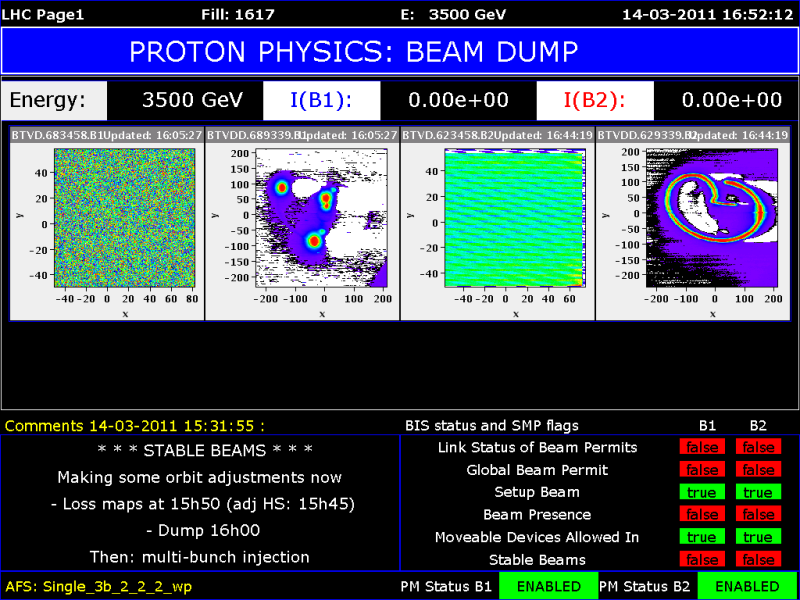
Task: Click B2 true flag for Moveable Devices Allowed In
Action: pyautogui.click(x=758, y=537)
